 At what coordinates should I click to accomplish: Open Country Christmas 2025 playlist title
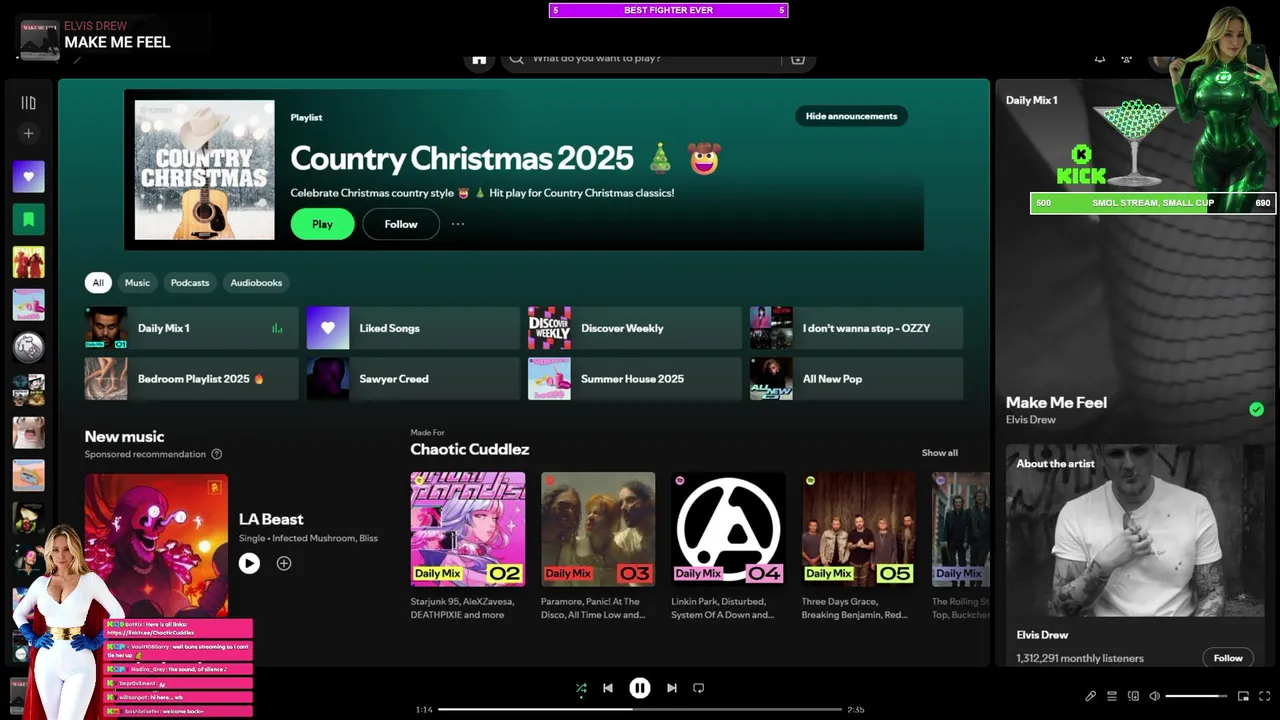click(462, 158)
